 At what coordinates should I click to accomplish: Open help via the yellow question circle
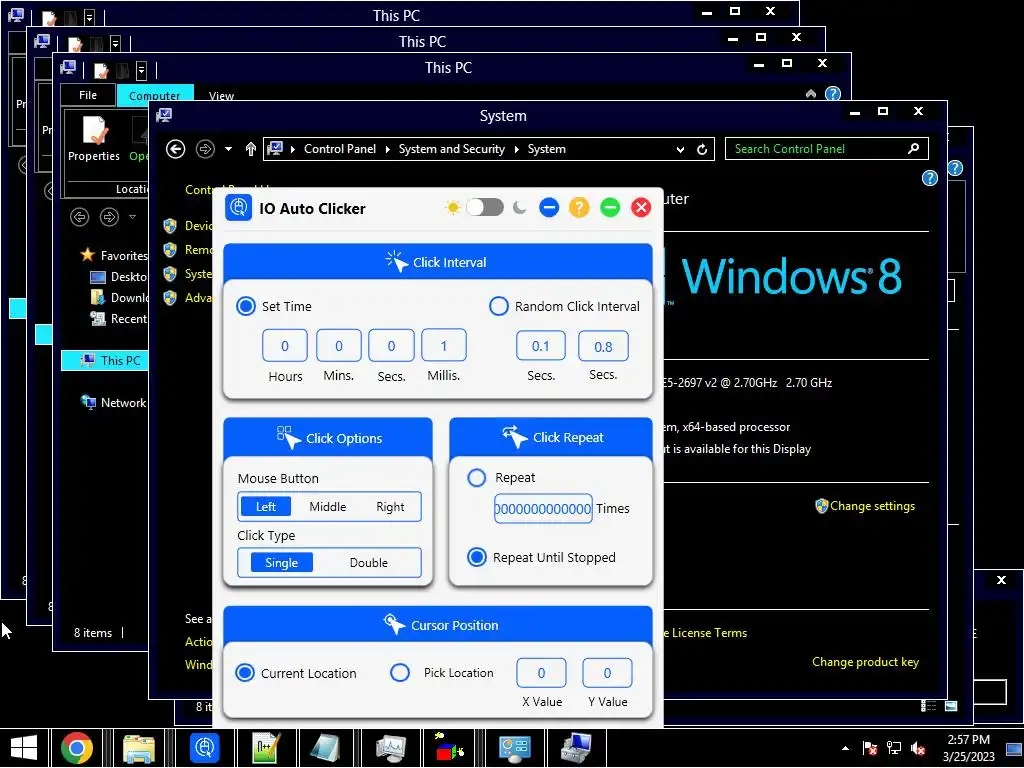[x=579, y=208]
